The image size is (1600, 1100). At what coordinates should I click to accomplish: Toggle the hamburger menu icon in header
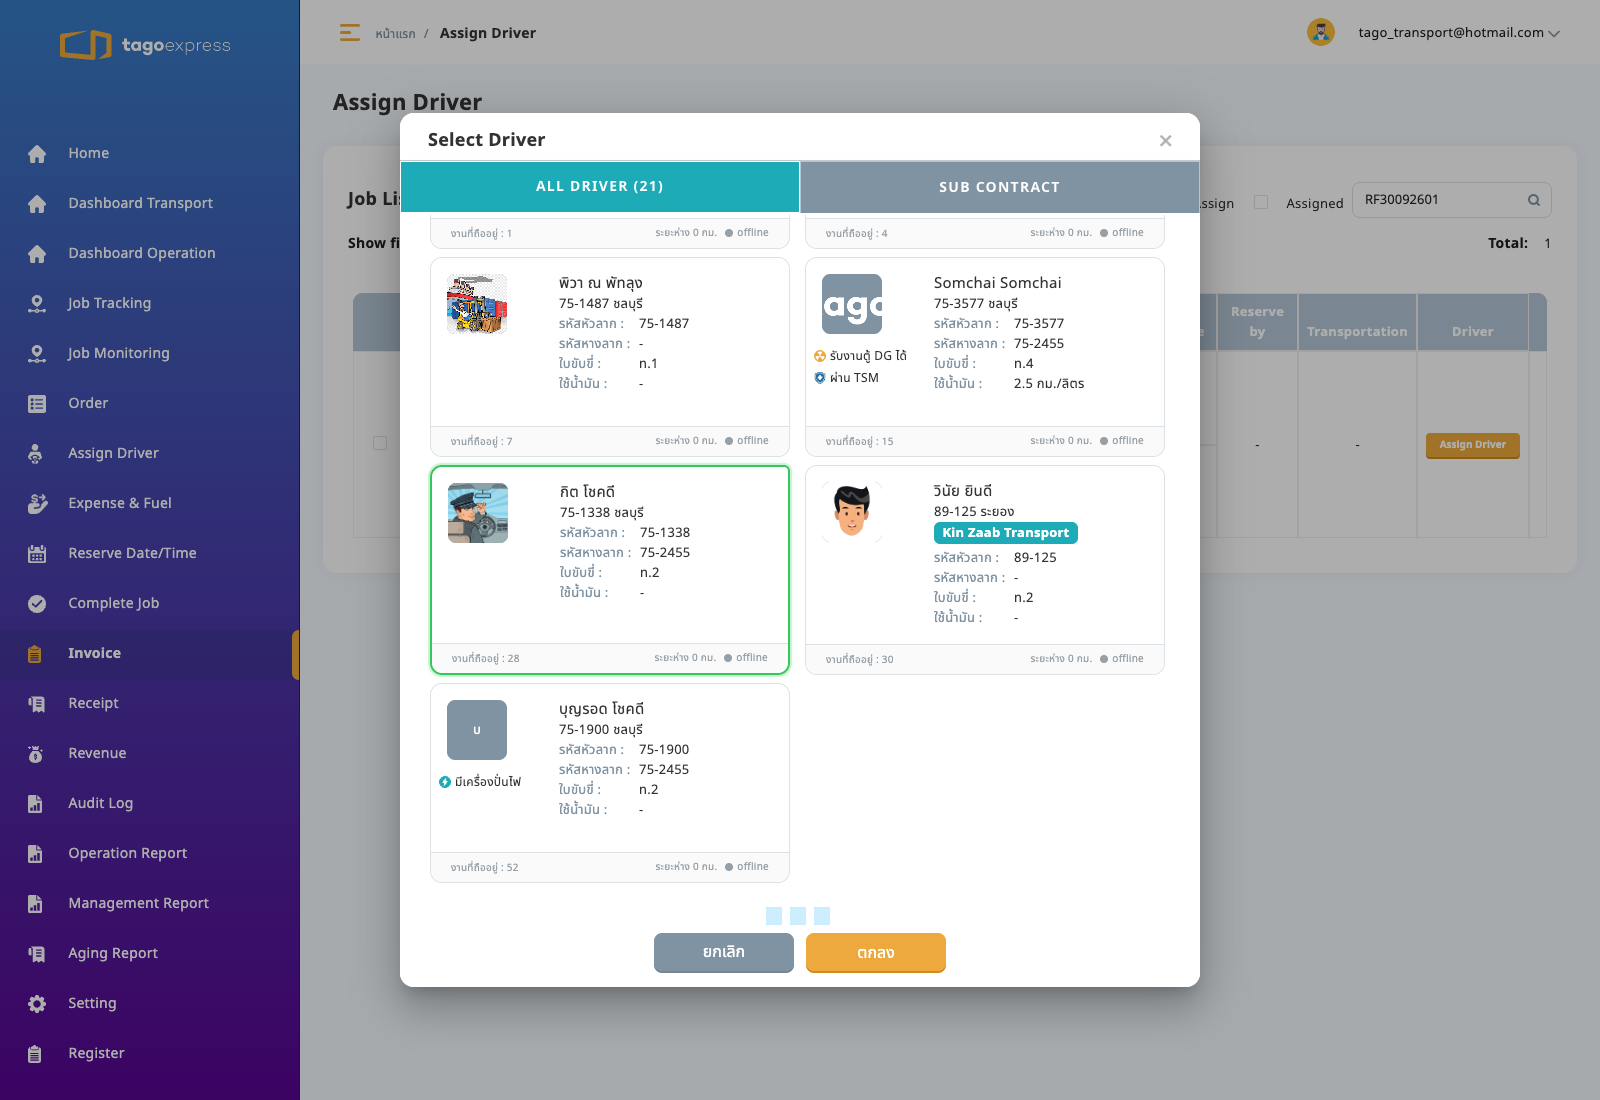tap(349, 33)
